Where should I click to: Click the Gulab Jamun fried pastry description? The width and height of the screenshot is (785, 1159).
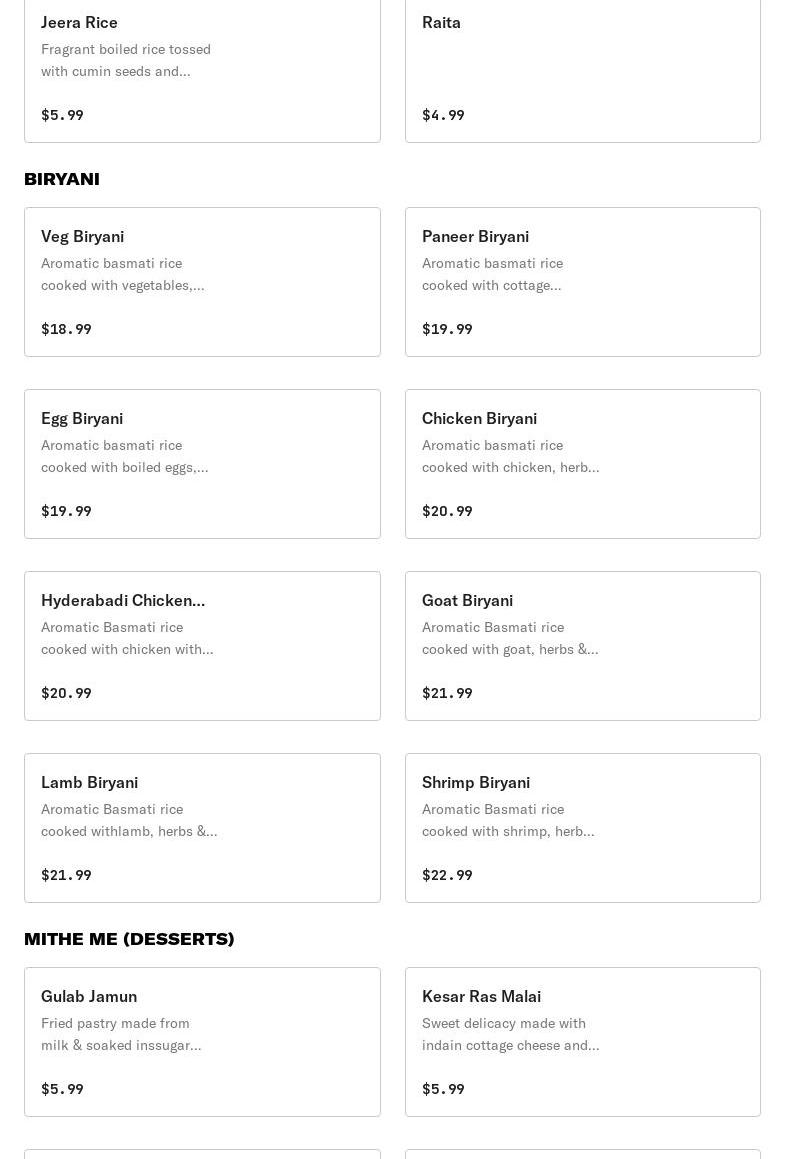pos(121,1034)
